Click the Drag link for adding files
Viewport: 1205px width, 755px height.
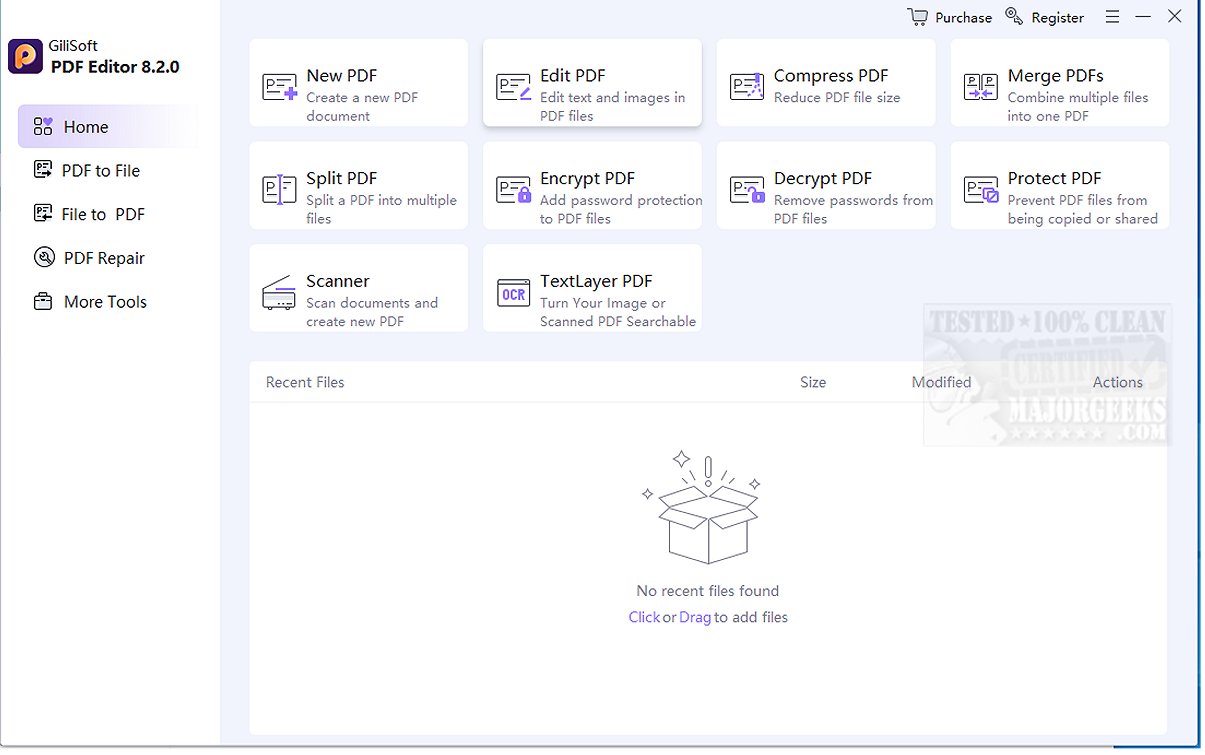click(695, 617)
